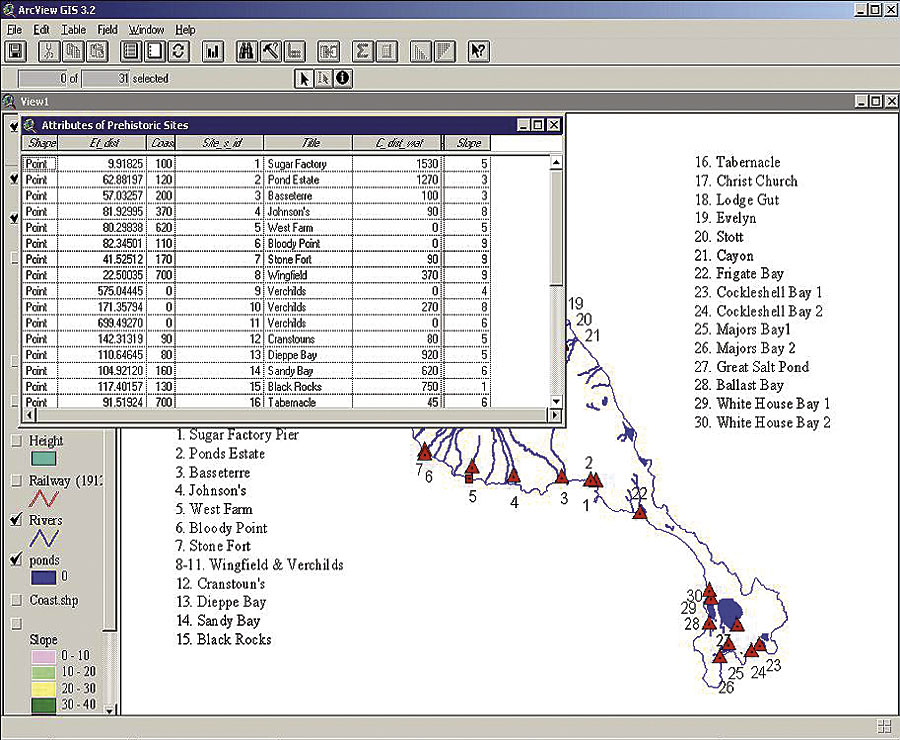Open the Window menu
The width and height of the screenshot is (900, 740).
[146, 29]
